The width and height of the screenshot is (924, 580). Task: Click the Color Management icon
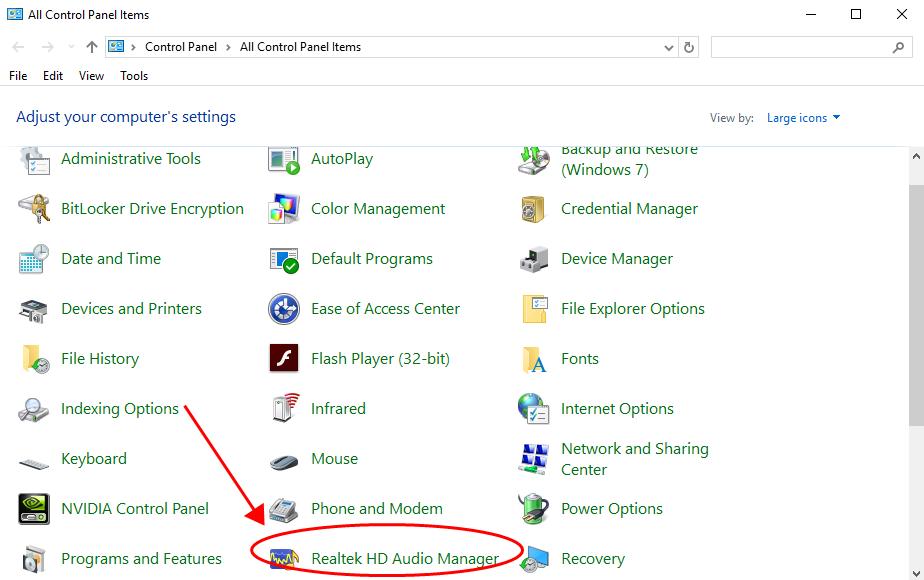[x=284, y=209]
